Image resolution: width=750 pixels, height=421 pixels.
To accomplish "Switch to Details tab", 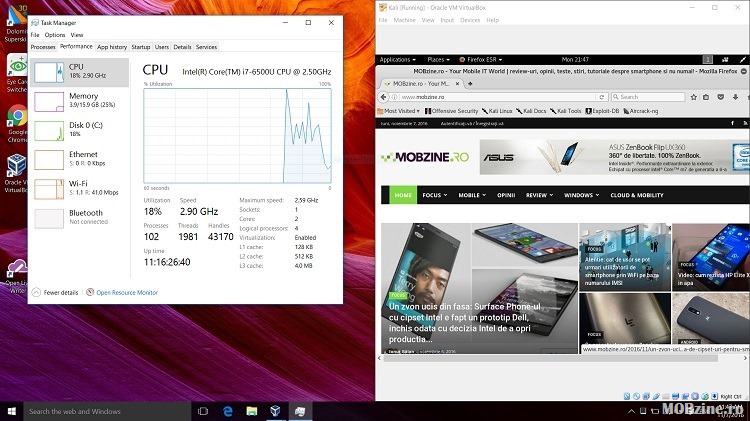I will [x=182, y=47].
